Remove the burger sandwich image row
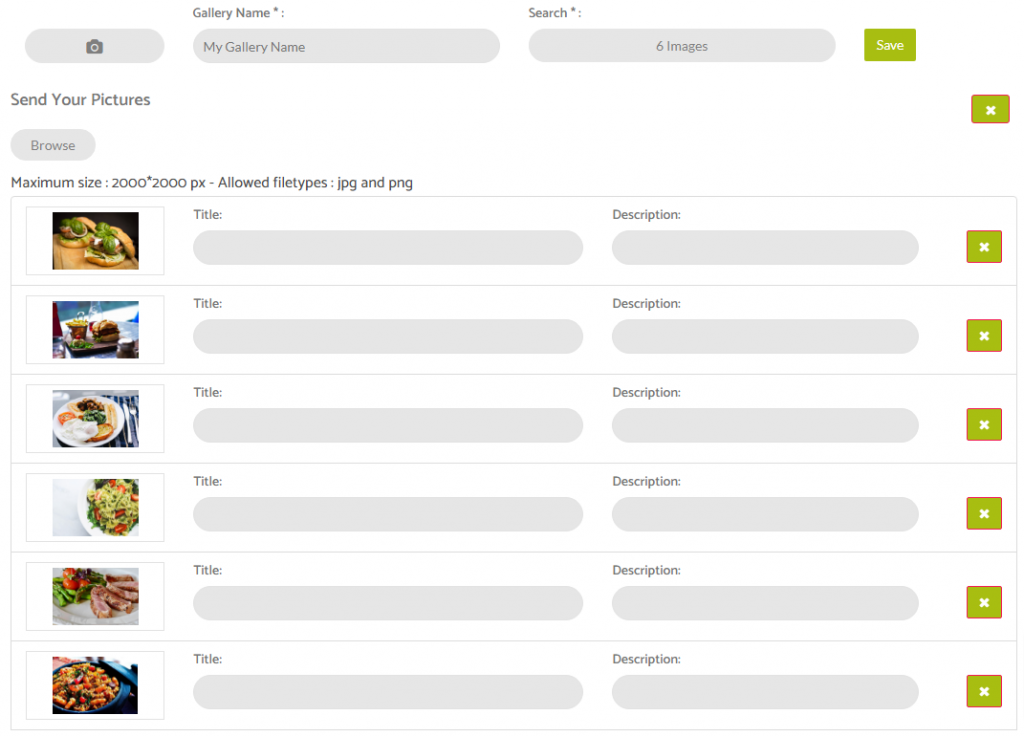The image size is (1024, 737). [x=984, y=247]
